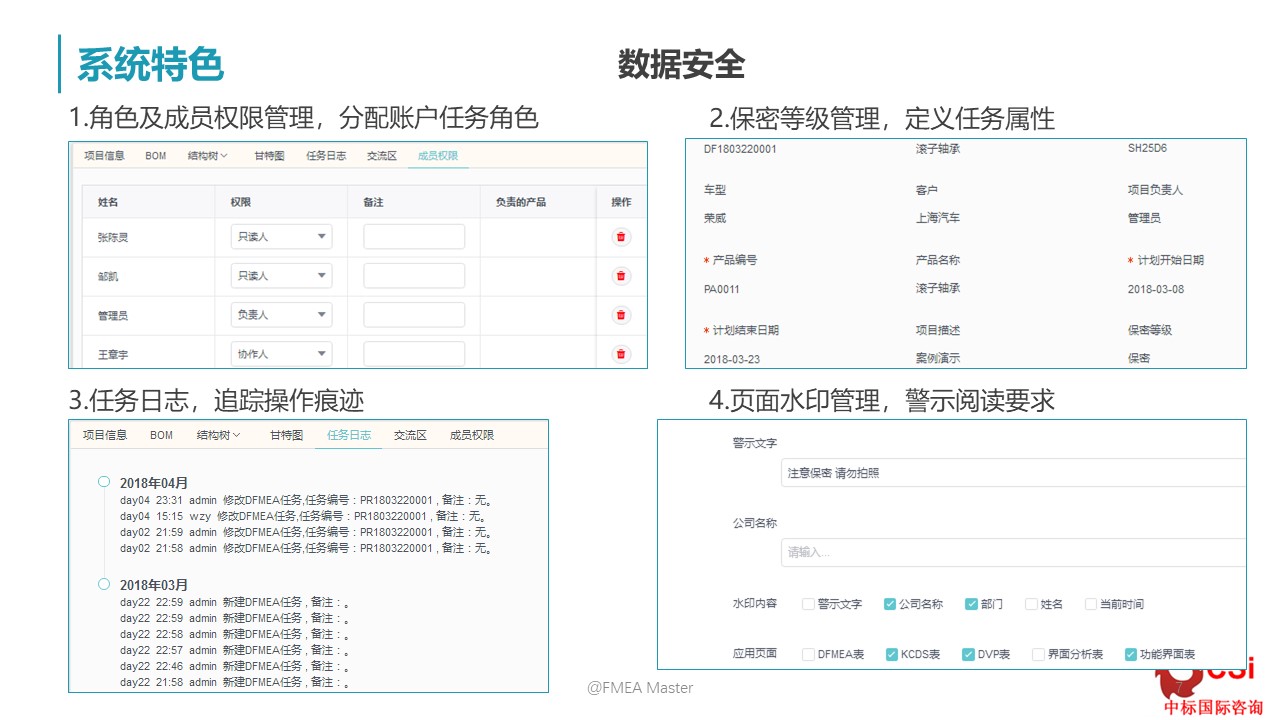
Task: Expand the 负责人 dropdown for 管理员
Action: 281,315
